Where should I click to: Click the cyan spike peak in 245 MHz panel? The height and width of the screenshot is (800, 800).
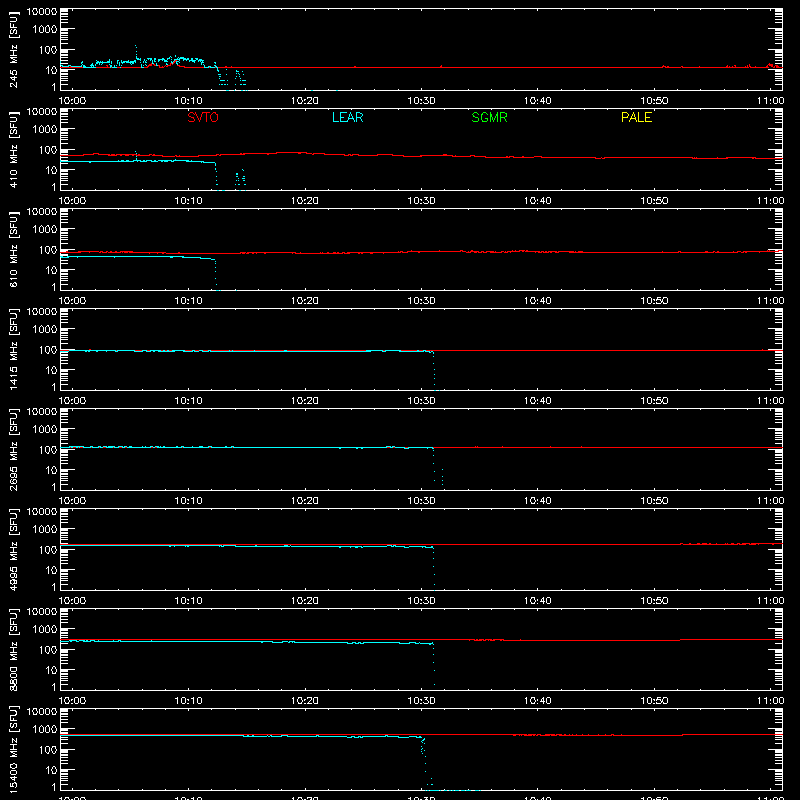pos(136,46)
